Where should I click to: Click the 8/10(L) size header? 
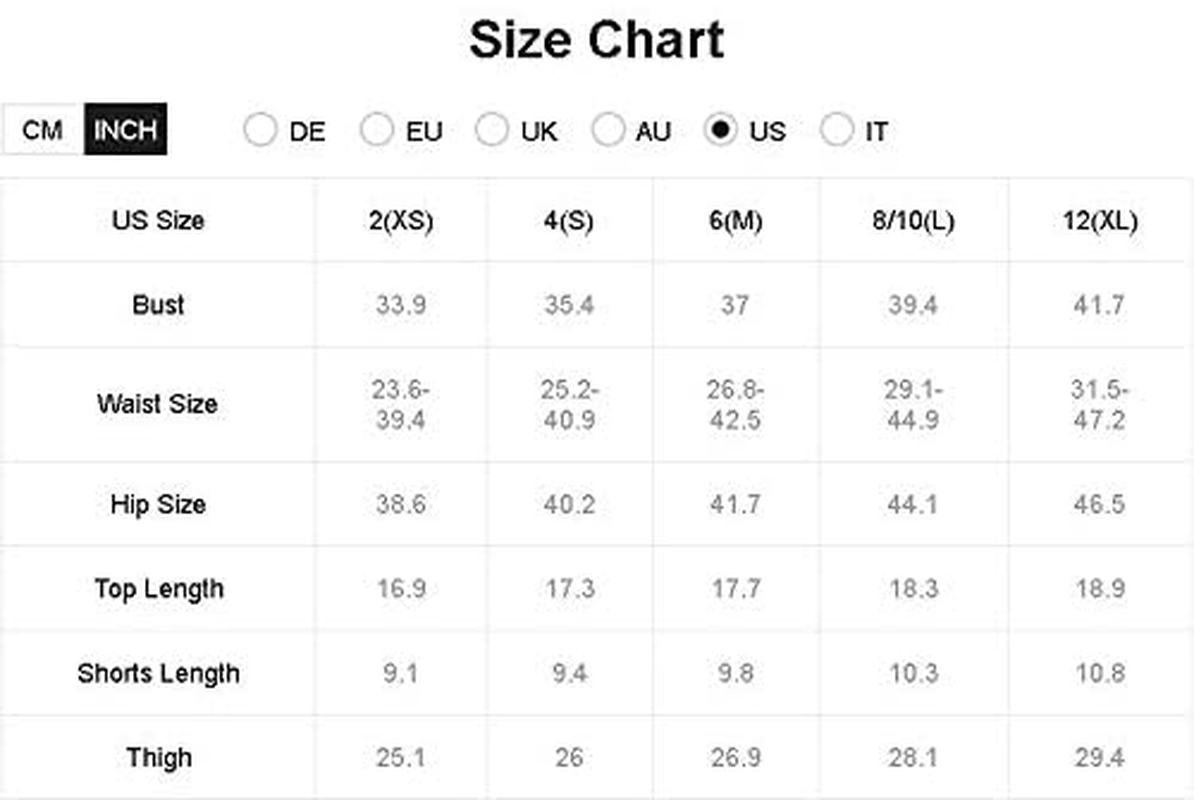913,221
